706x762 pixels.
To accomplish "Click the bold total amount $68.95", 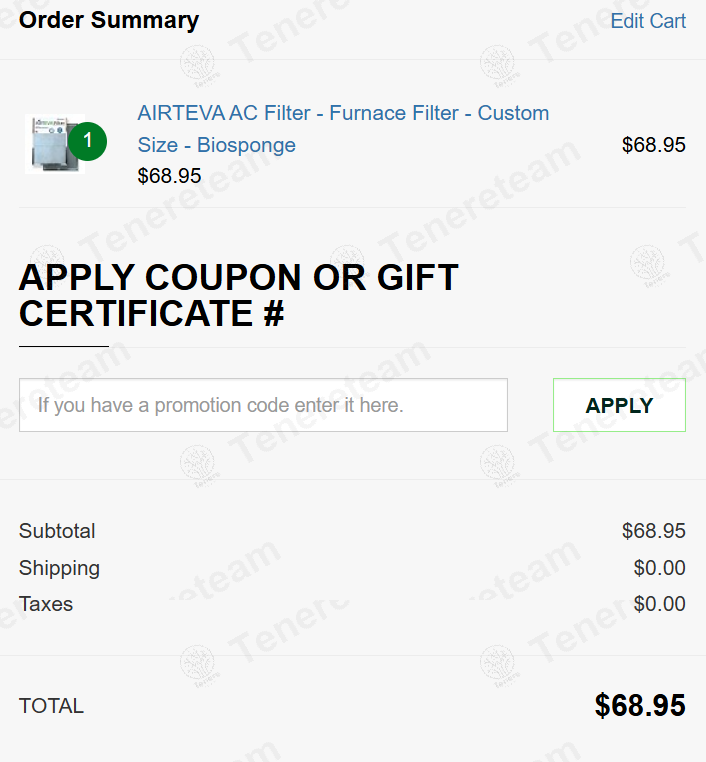I will tap(640, 706).
